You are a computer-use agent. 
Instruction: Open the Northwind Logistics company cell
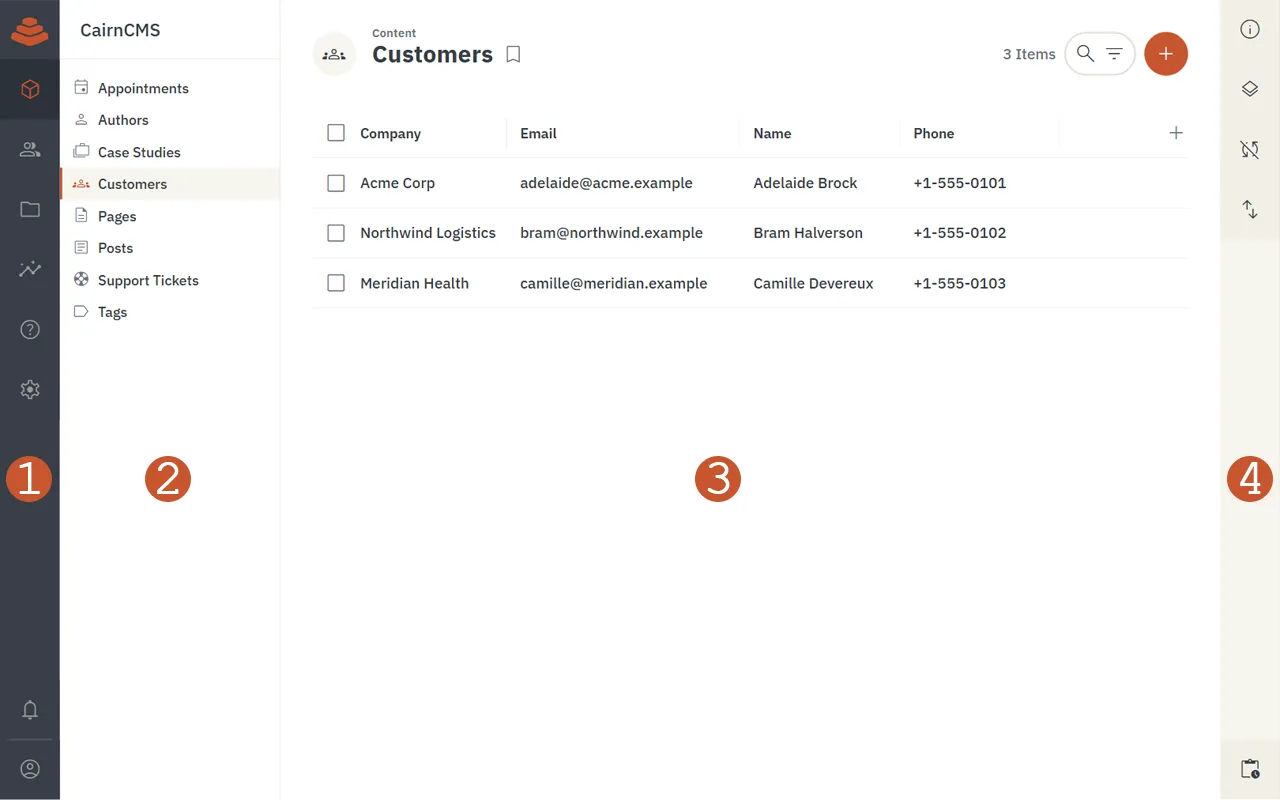(x=428, y=233)
